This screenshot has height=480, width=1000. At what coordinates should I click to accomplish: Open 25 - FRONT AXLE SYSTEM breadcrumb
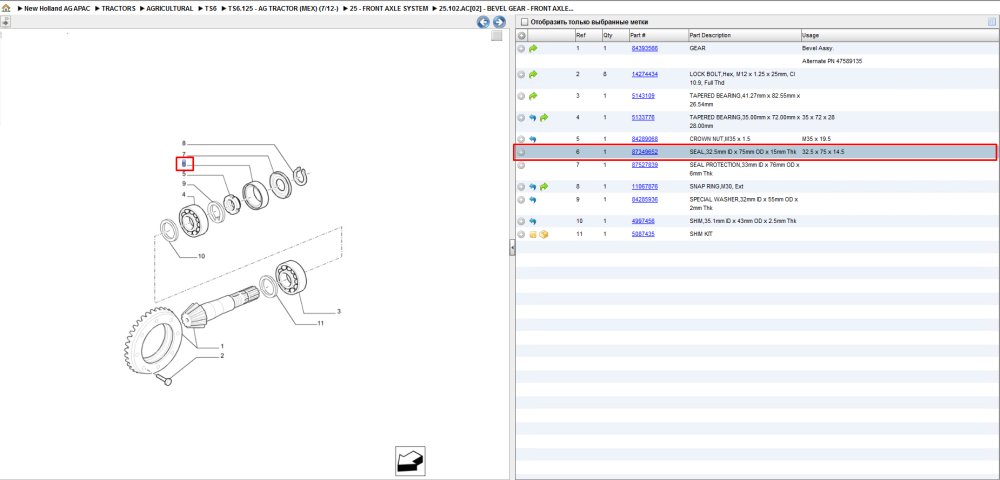click(387, 9)
